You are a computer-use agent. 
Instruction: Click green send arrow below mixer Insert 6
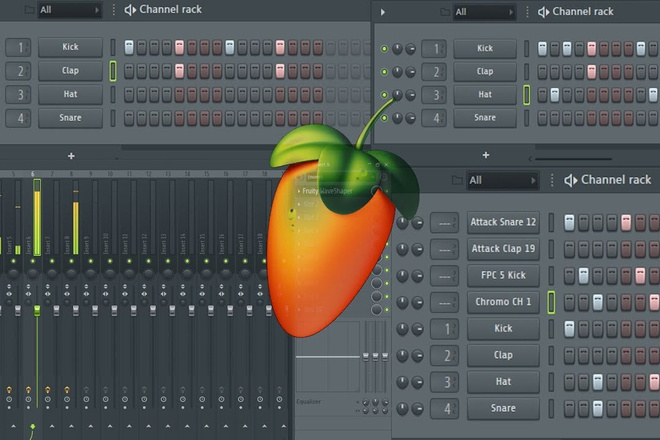pos(32,427)
